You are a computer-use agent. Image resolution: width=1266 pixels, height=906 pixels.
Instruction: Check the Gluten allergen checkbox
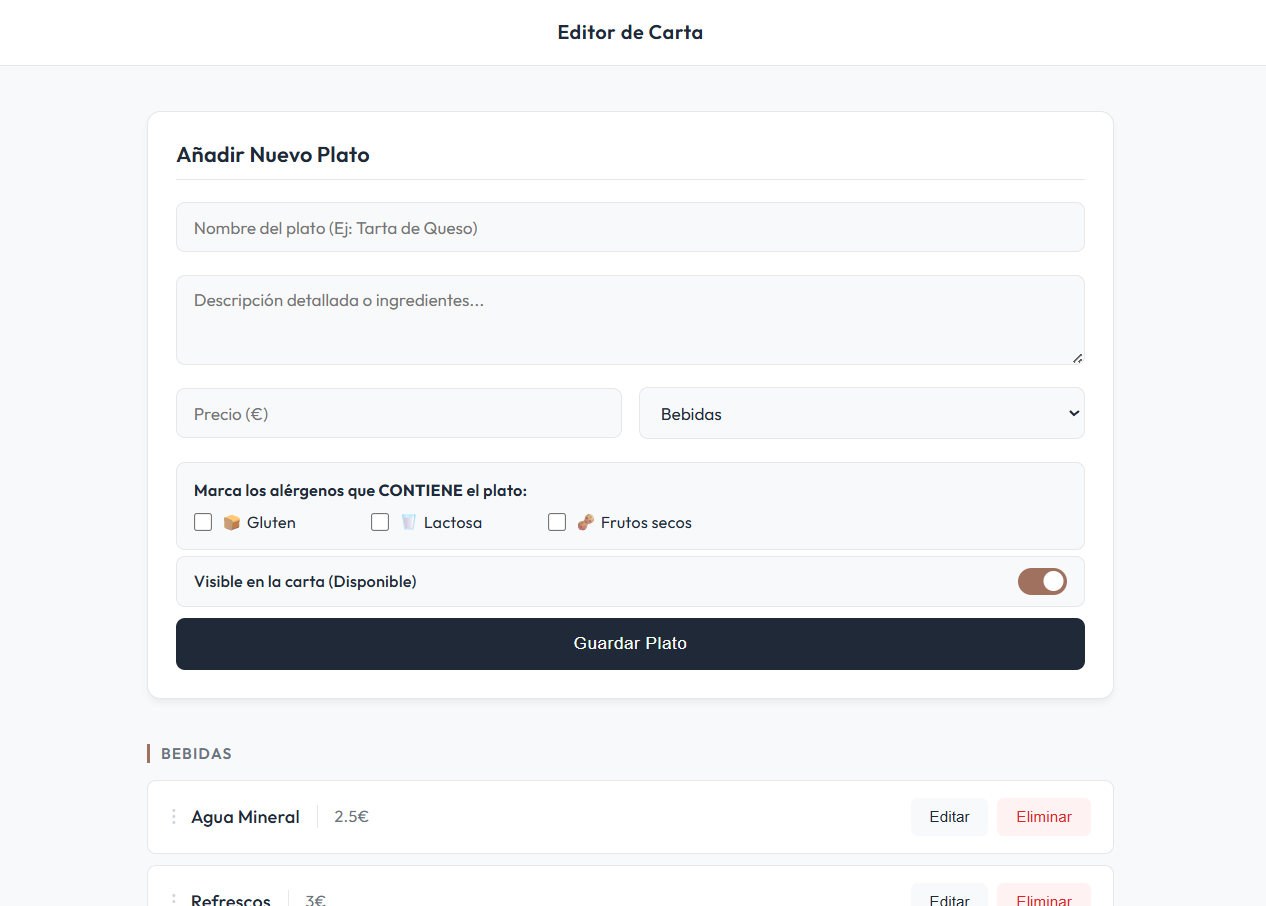[203, 522]
